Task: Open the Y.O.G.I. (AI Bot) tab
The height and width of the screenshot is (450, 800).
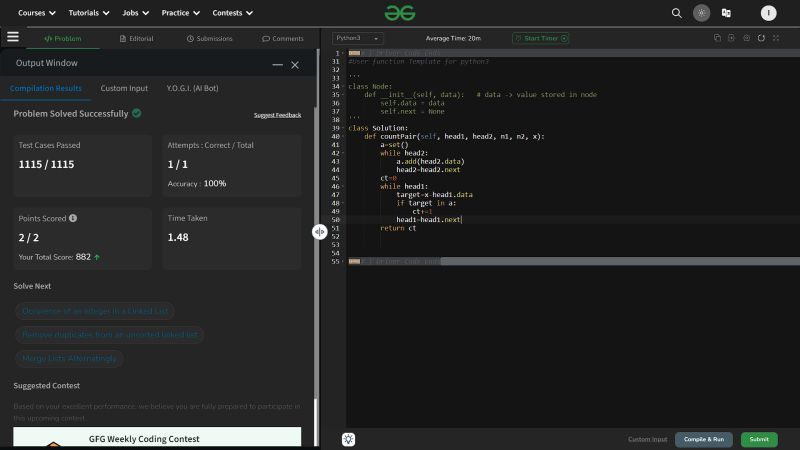Action: click(192, 88)
